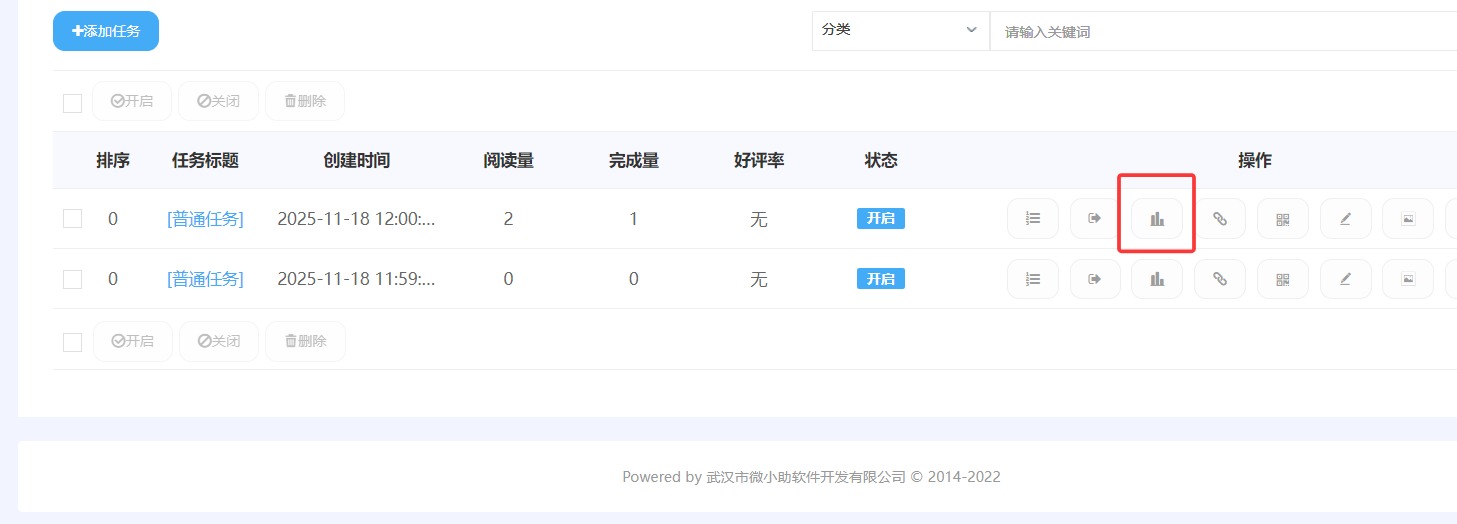Tick checkbox for 12:00 task row
This screenshot has width=1457, height=524.
[72, 219]
